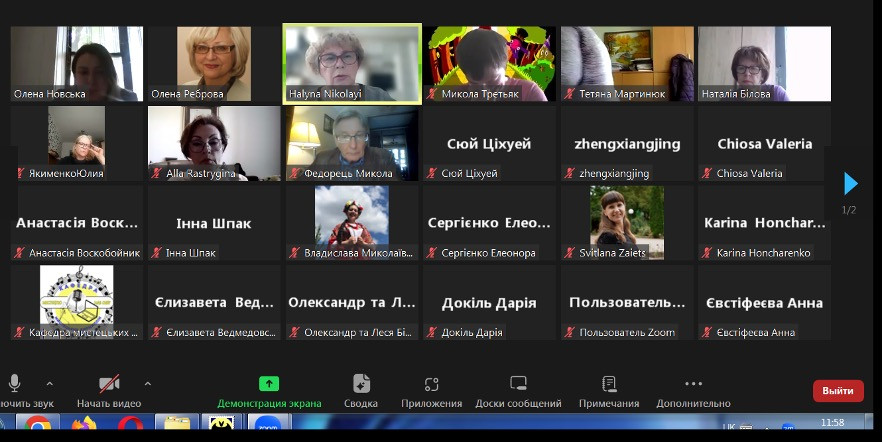Click Євстіфеєва Анна participant tile

tap(764, 303)
